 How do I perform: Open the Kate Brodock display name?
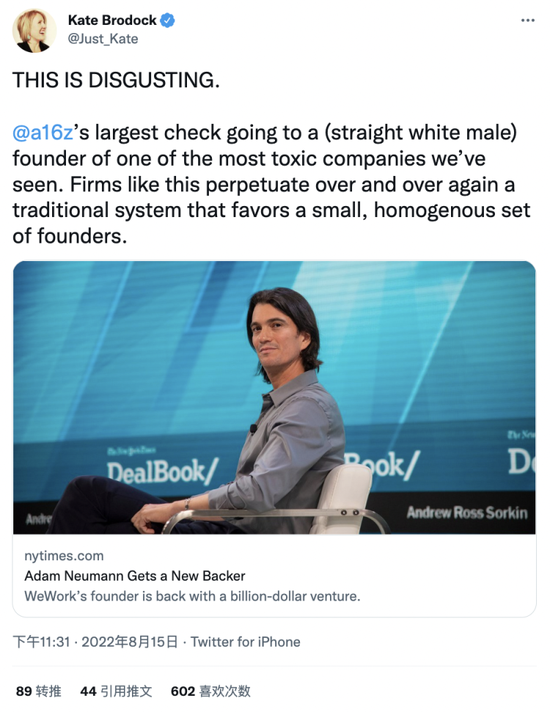pos(112,20)
